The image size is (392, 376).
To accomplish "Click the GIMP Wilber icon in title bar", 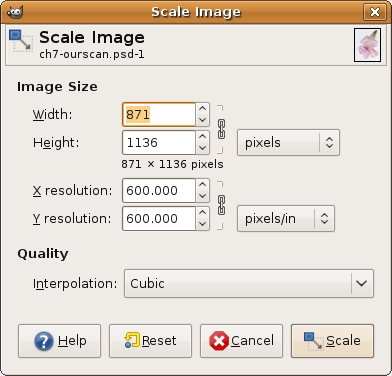I will (x=15, y=12).
